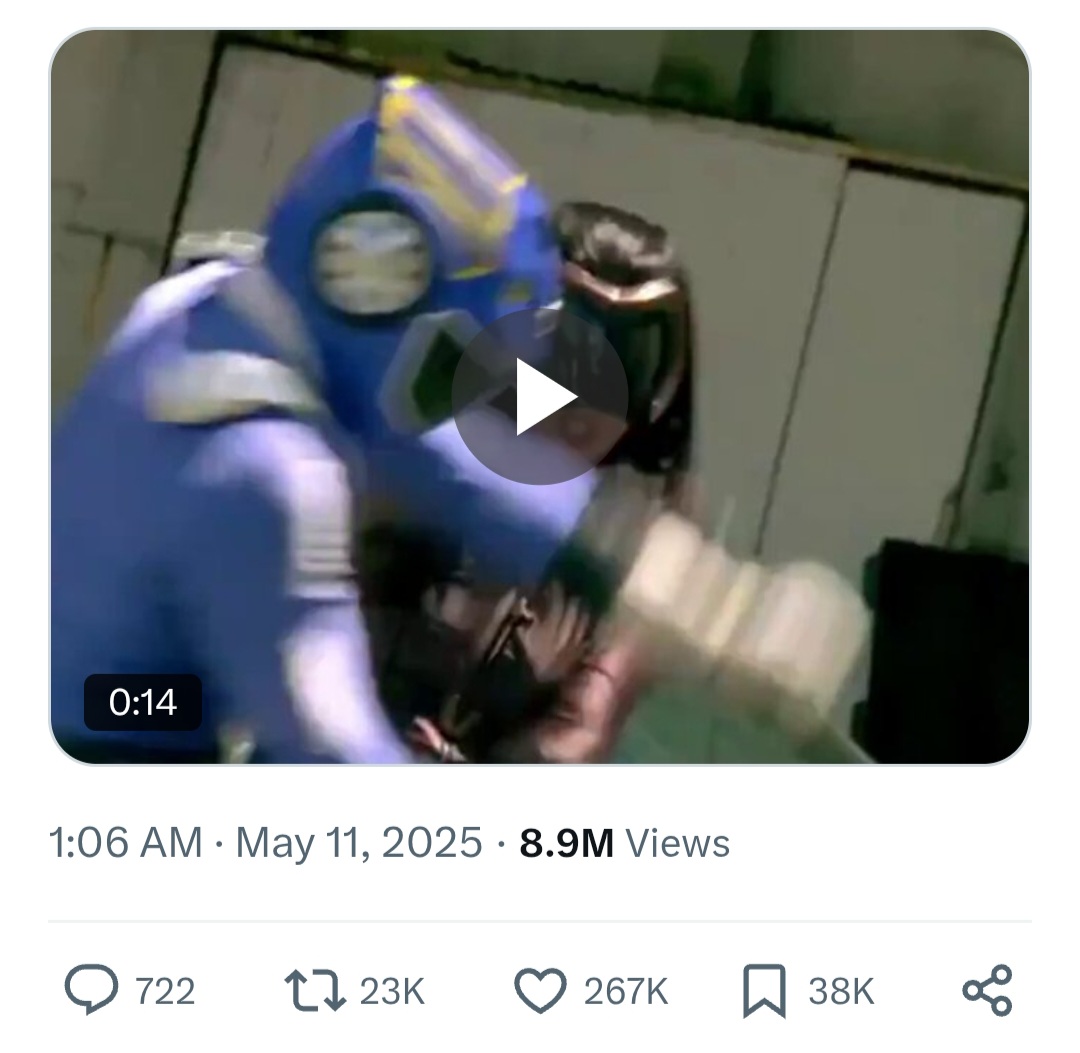Screen dimensions: 1080x1053
Task: Click the 267K likes count
Action: 626,992
